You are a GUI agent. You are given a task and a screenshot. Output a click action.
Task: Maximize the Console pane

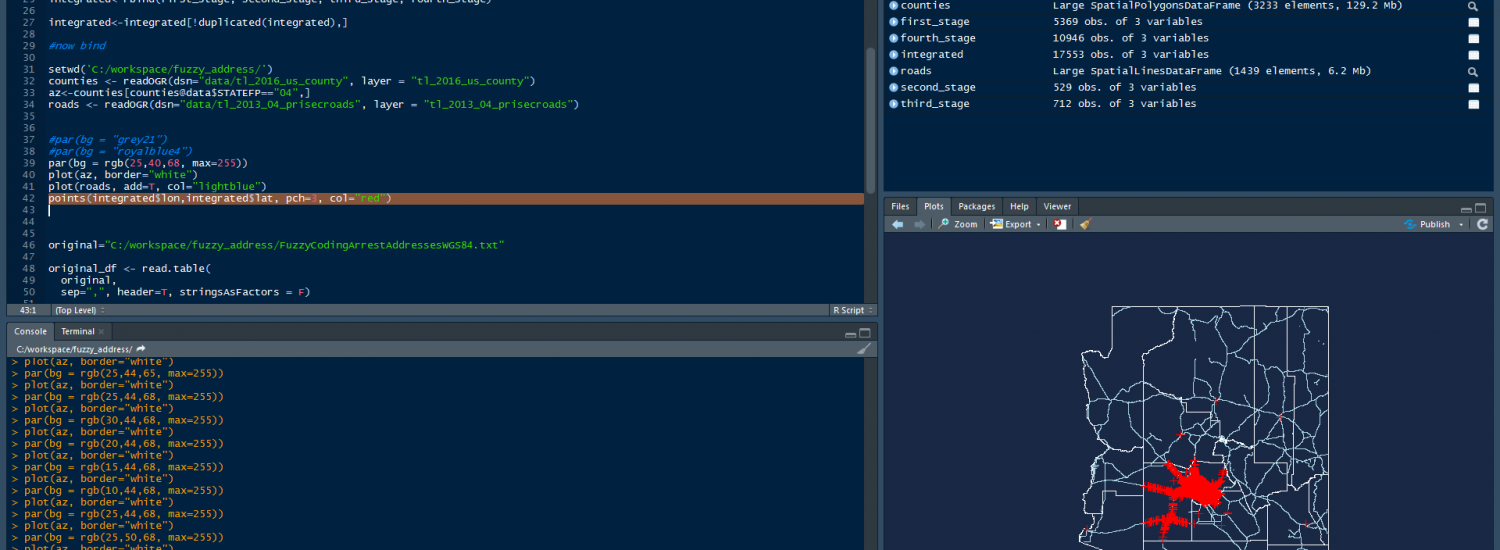(865, 333)
